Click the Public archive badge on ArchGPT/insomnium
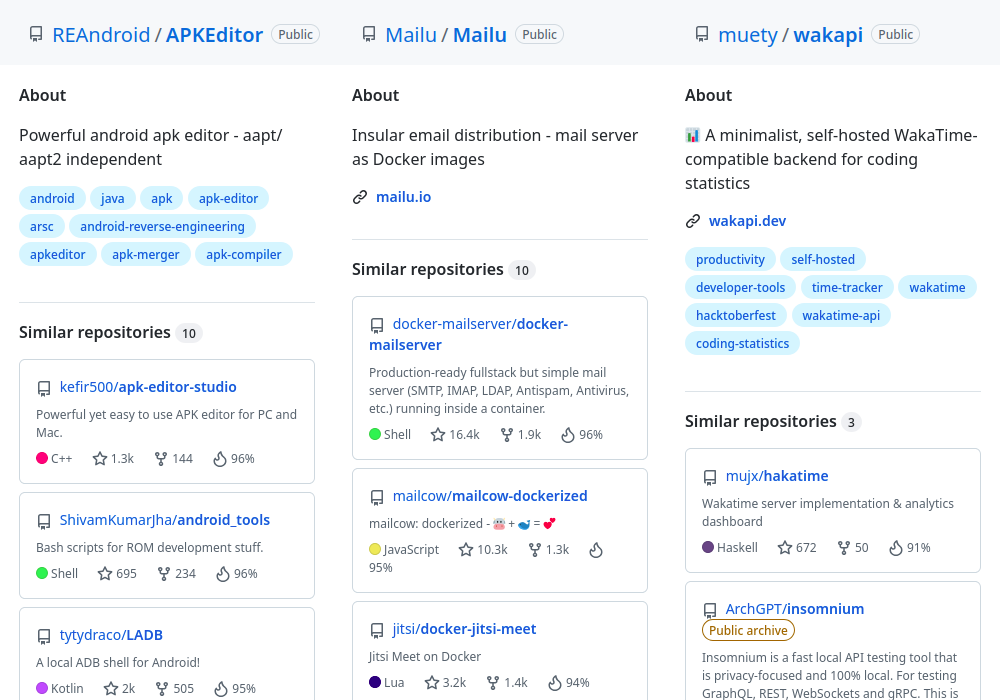The width and height of the screenshot is (1000, 700). [x=748, y=630]
